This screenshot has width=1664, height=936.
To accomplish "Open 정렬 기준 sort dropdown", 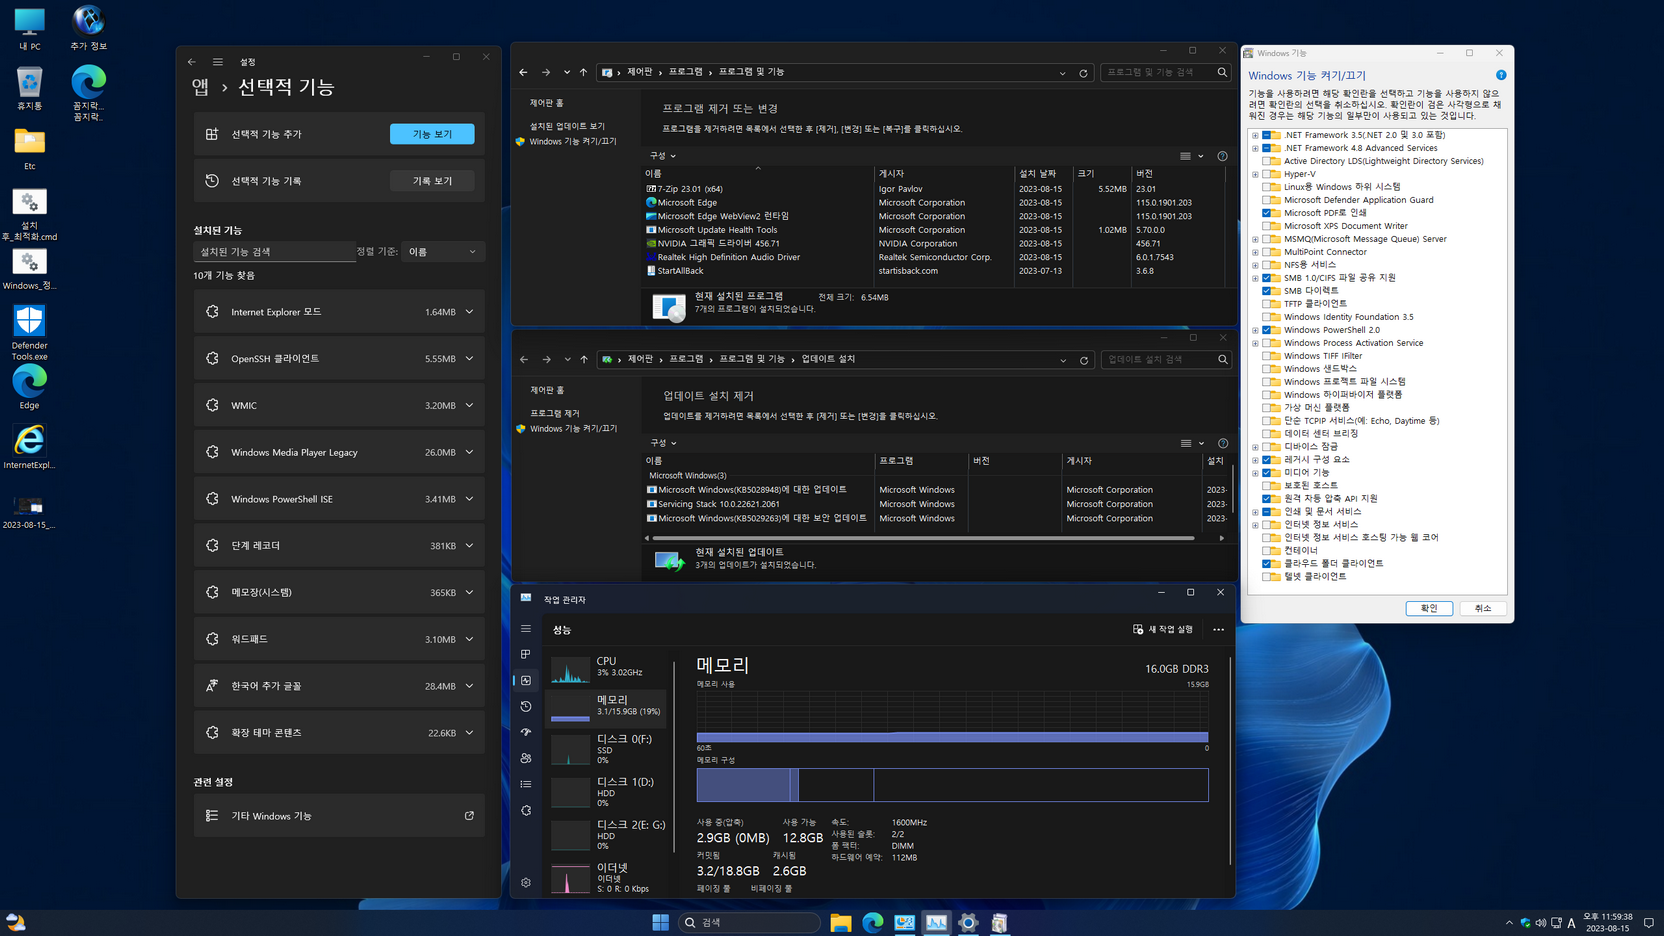I will pos(443,252).
